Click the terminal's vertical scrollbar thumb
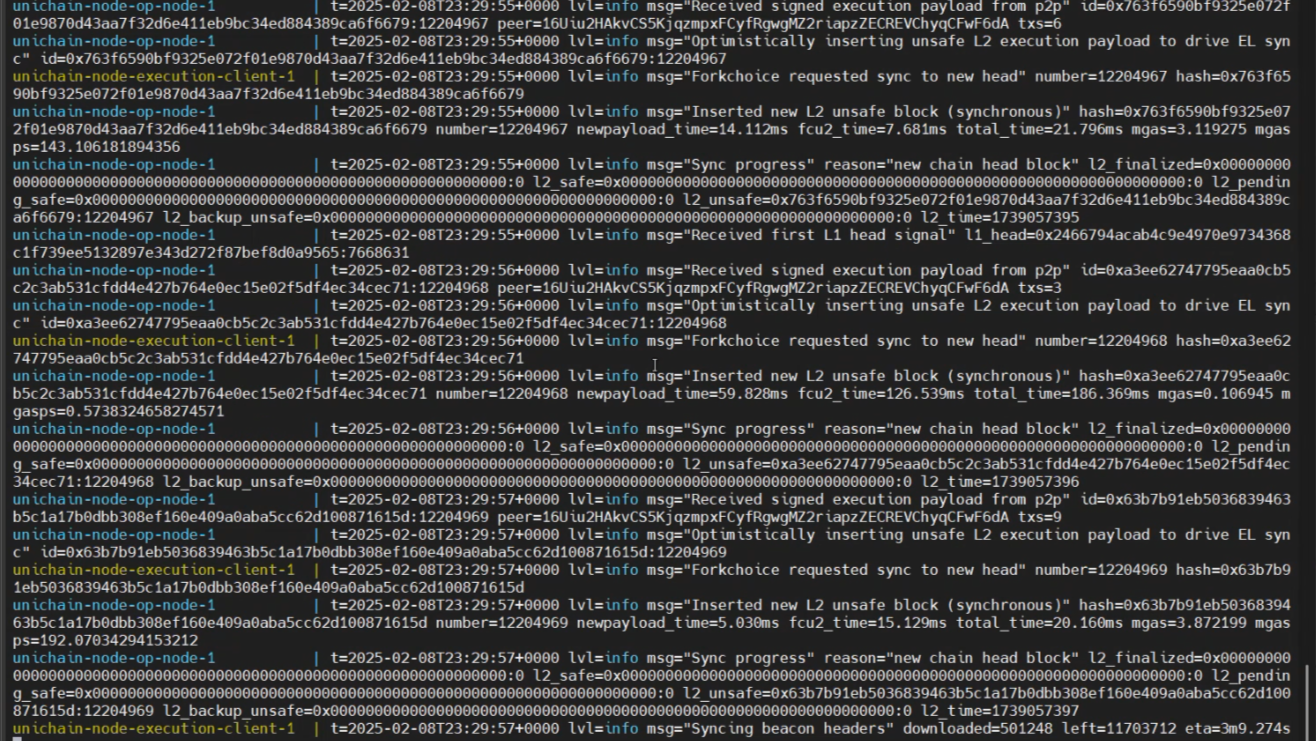 pos(1307,701)
